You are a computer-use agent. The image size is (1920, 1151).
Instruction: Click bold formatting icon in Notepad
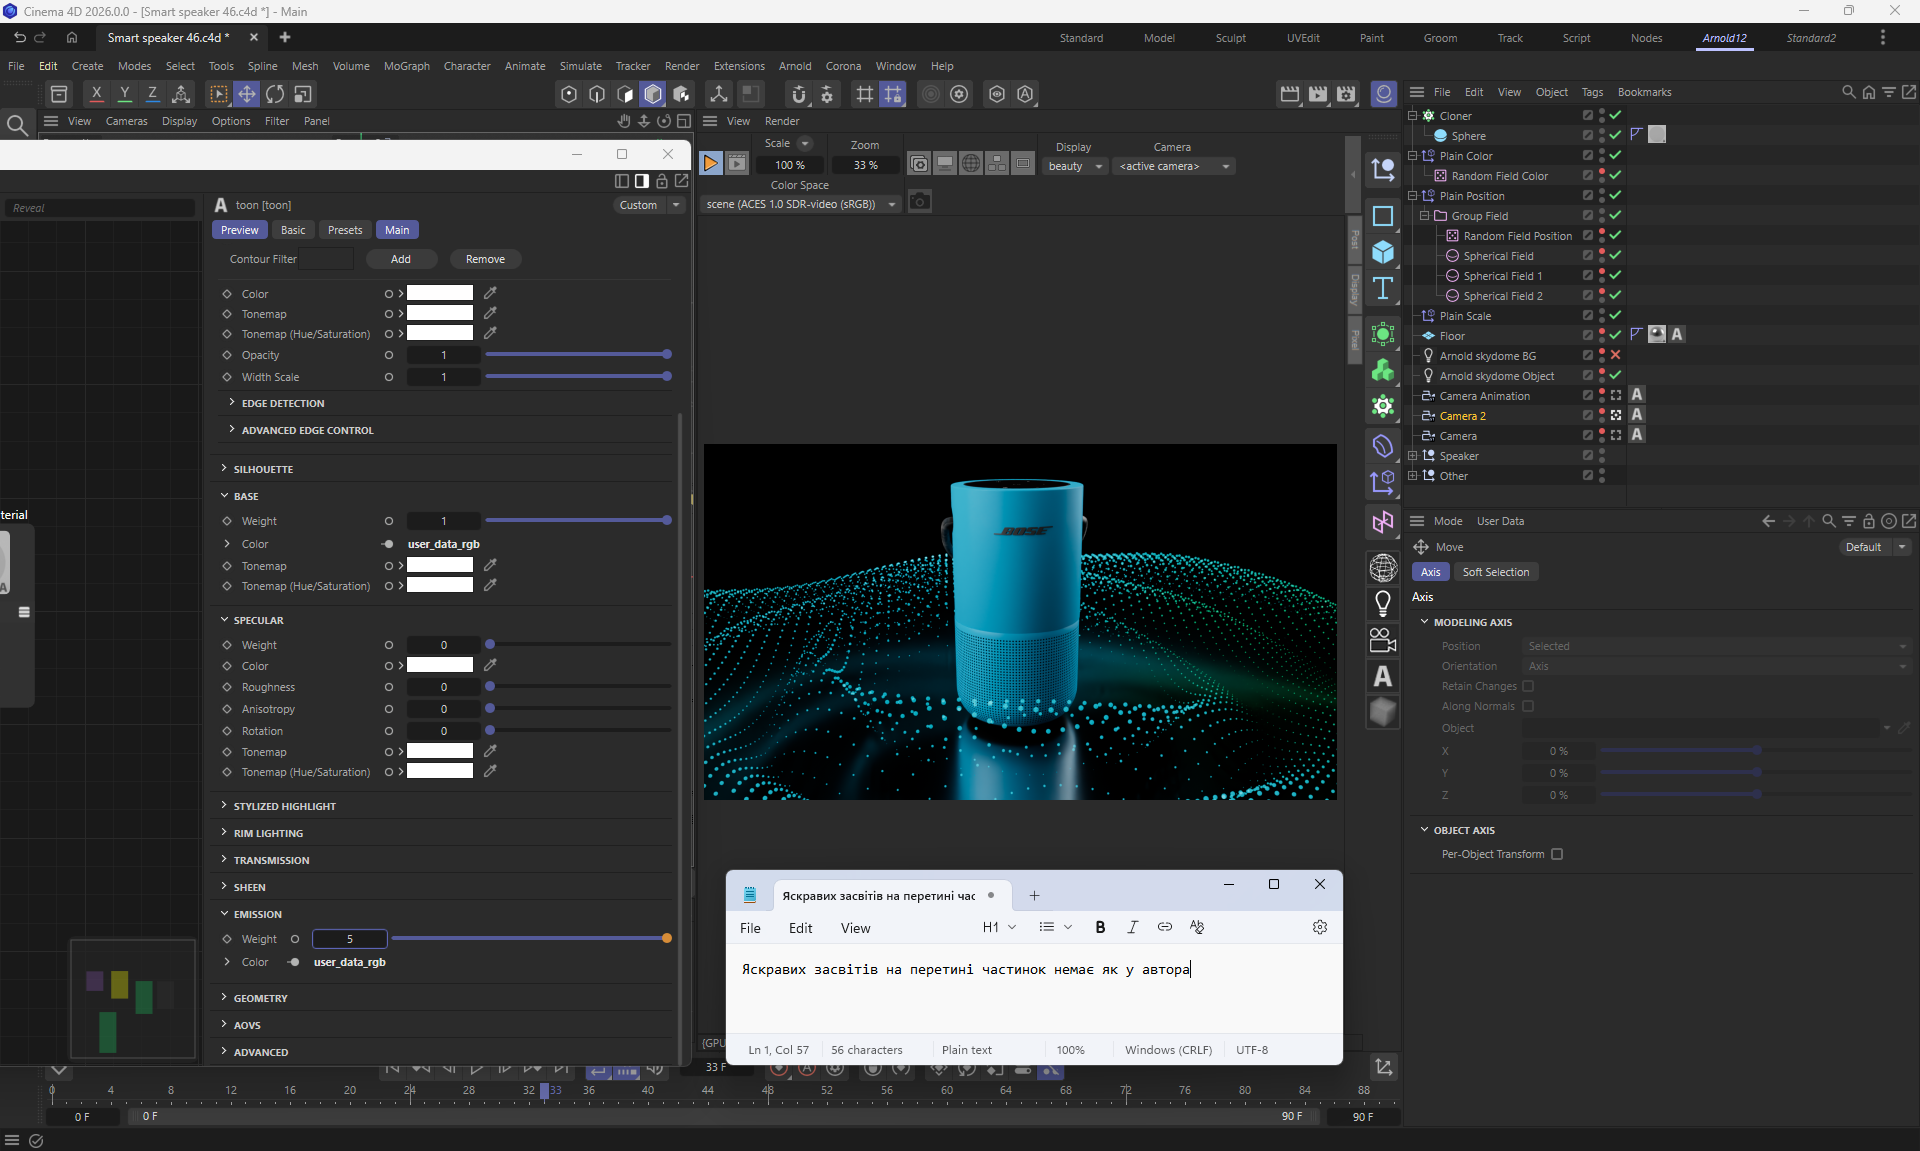[1100, 927]
